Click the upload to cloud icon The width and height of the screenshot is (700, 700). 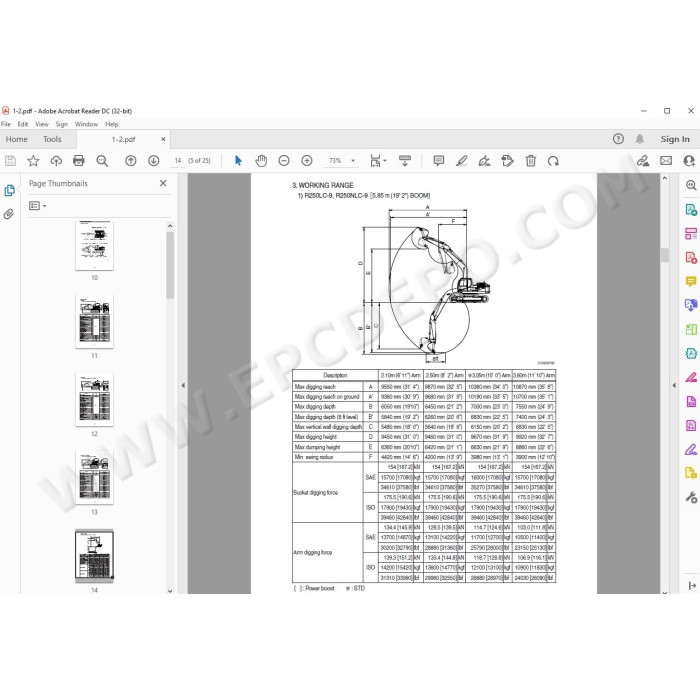56,161
